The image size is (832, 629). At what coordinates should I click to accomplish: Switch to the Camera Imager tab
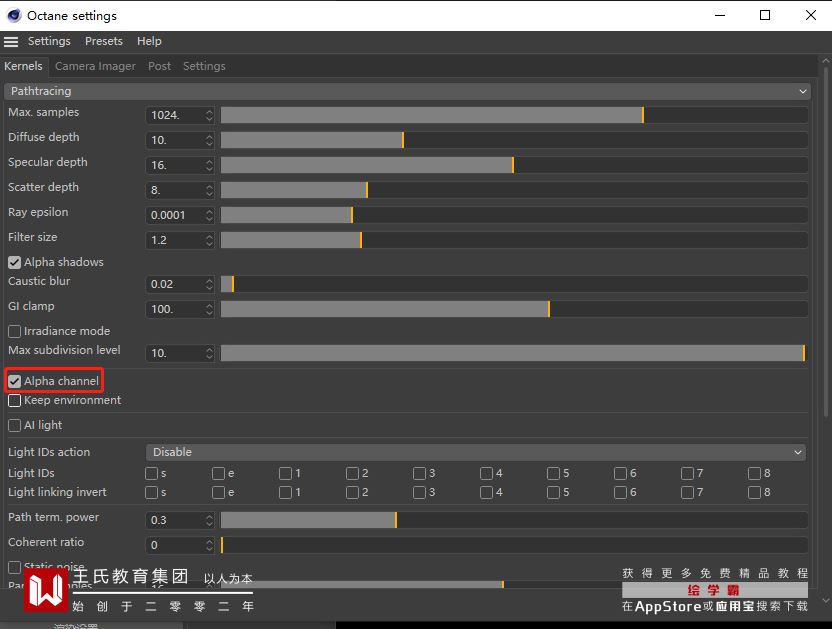click(96, 66)
